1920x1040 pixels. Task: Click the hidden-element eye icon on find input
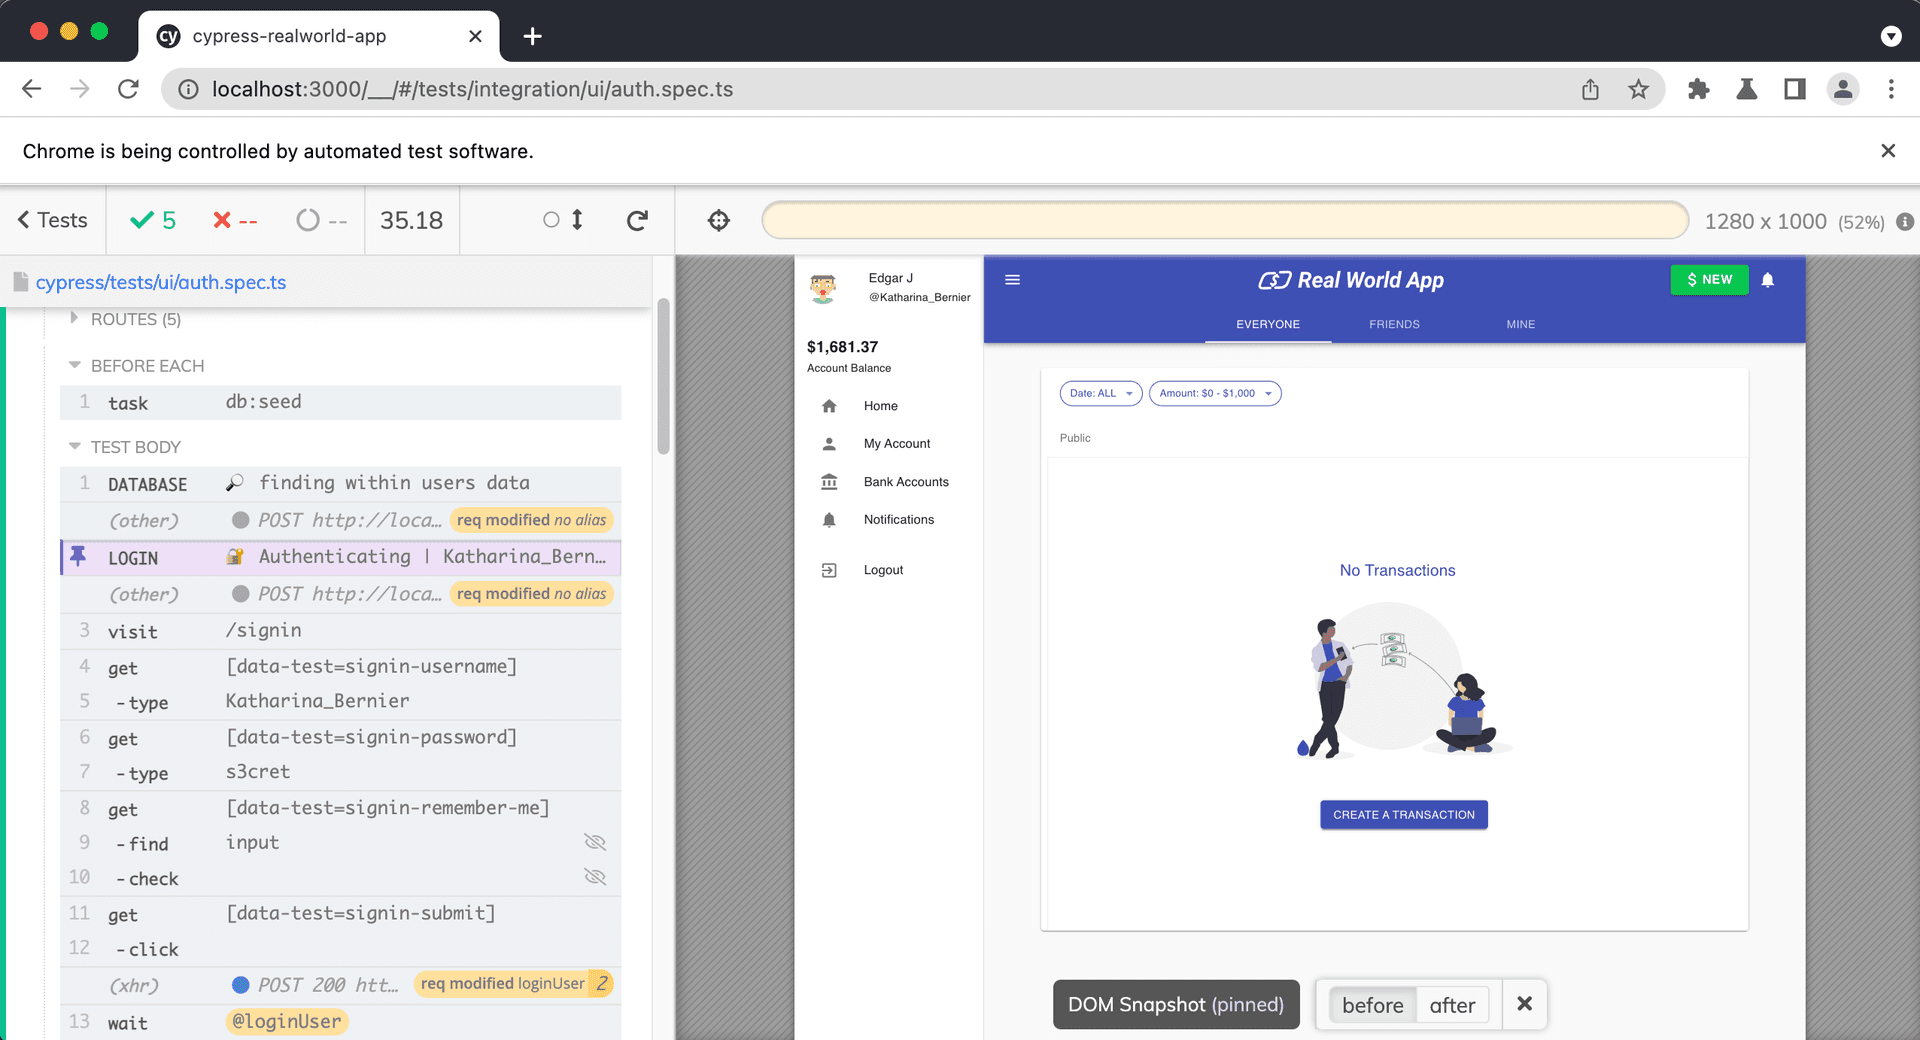[x=595, y=842]
